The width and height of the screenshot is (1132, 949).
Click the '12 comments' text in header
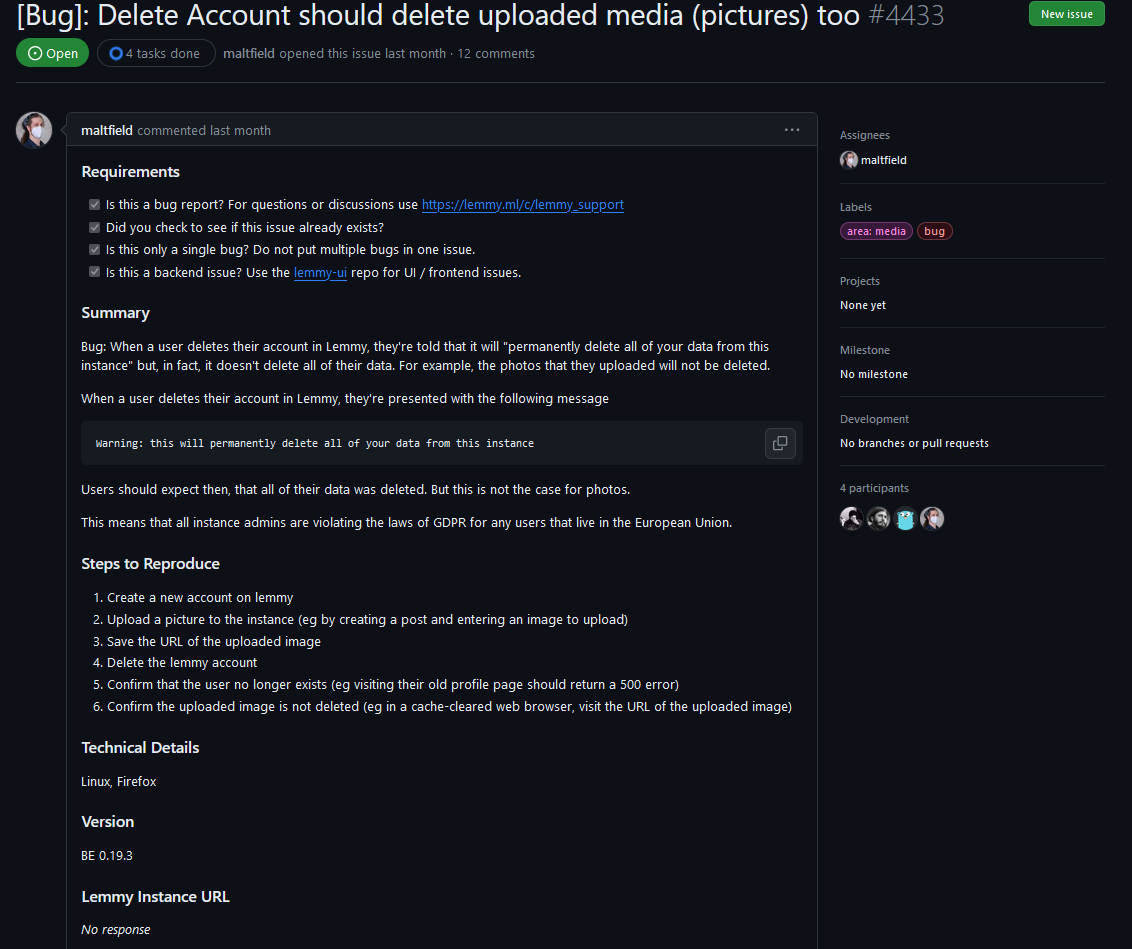(x=496, y=53)
